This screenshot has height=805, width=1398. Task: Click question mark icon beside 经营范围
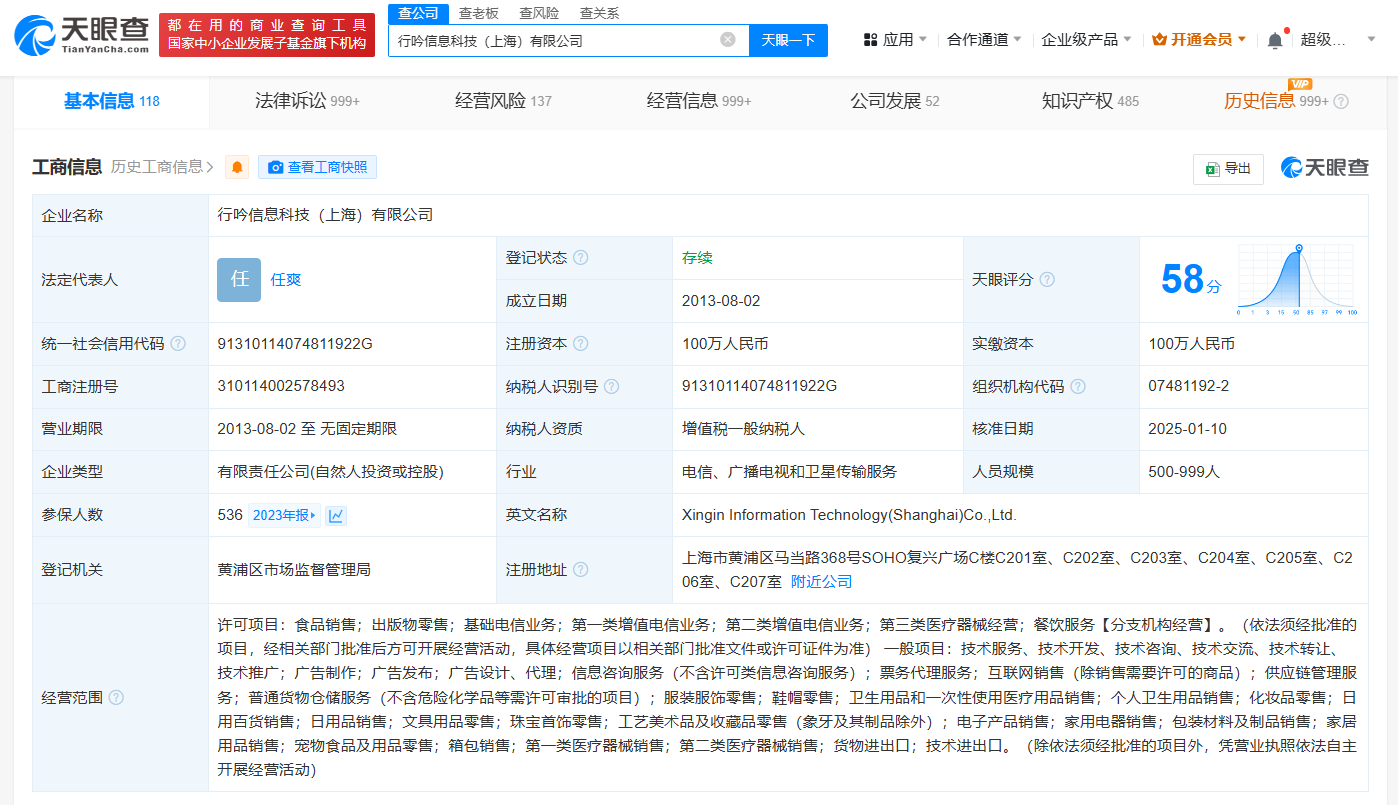point(116,697)
